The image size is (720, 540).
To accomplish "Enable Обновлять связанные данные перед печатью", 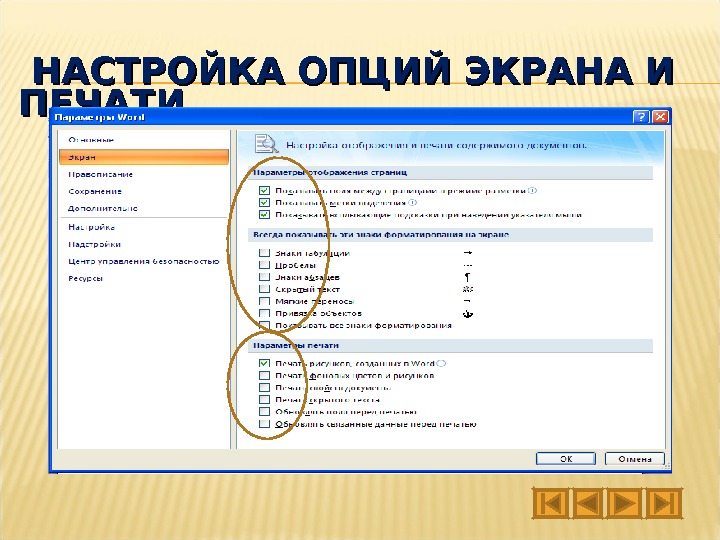I will pyautogui.click(x=264, y=424).
